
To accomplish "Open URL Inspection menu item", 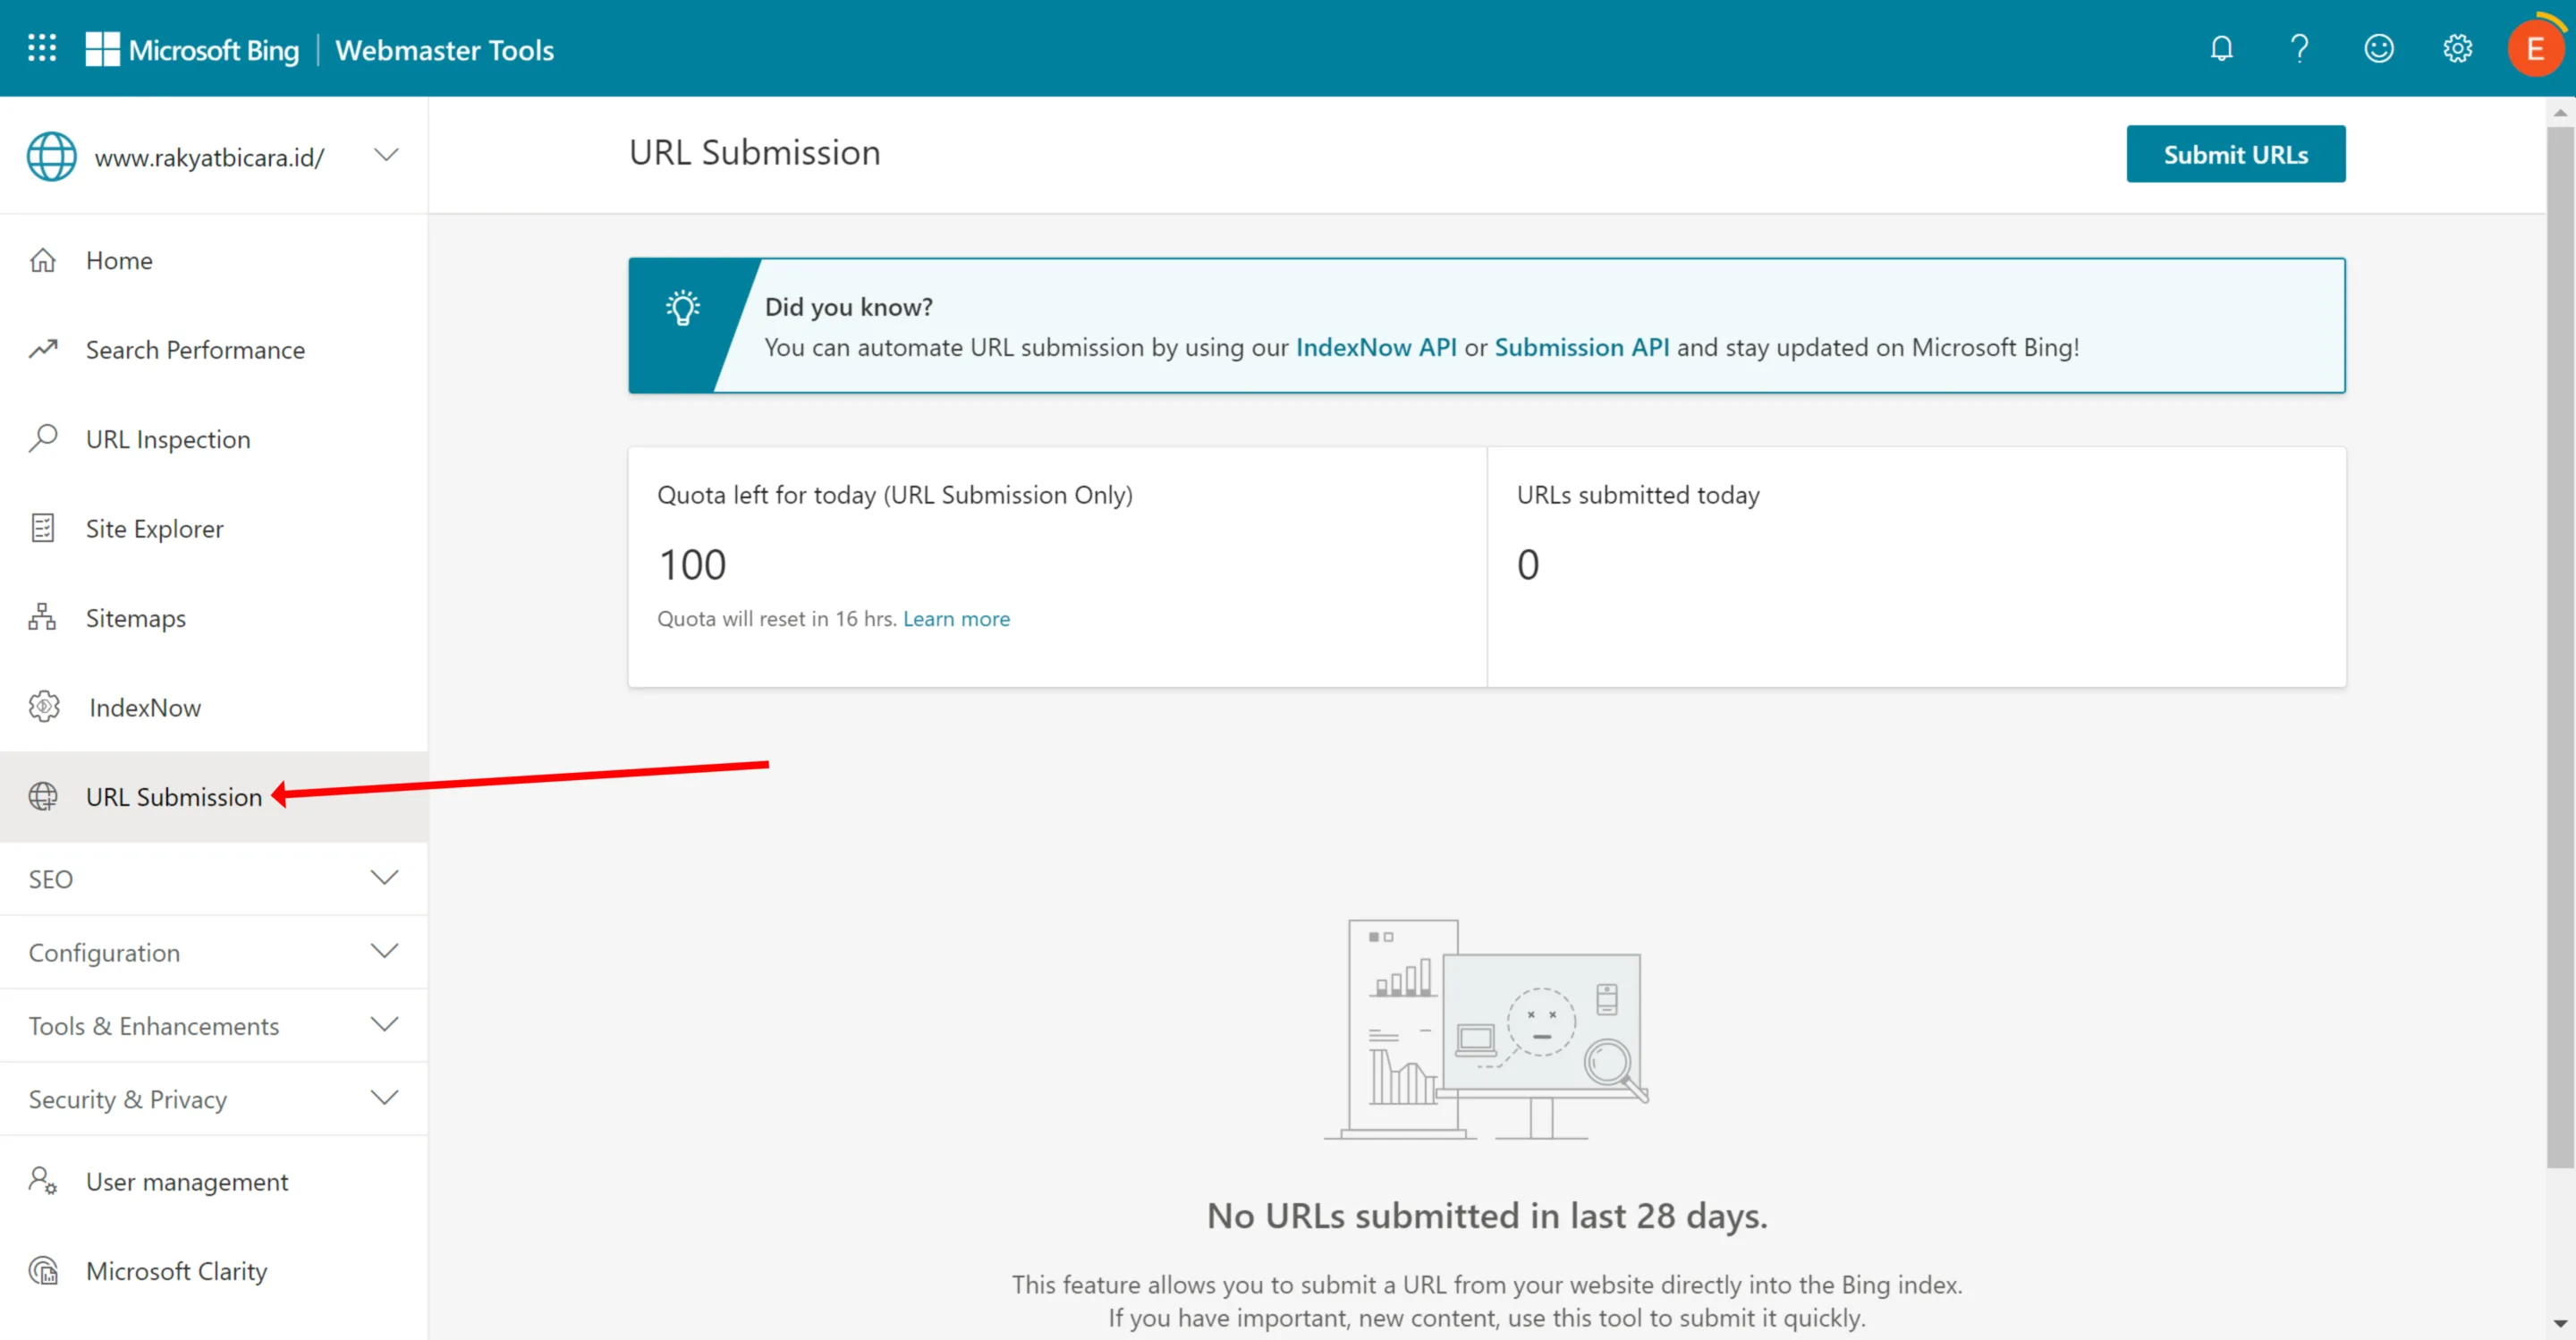I will click(x=214, y=438).
